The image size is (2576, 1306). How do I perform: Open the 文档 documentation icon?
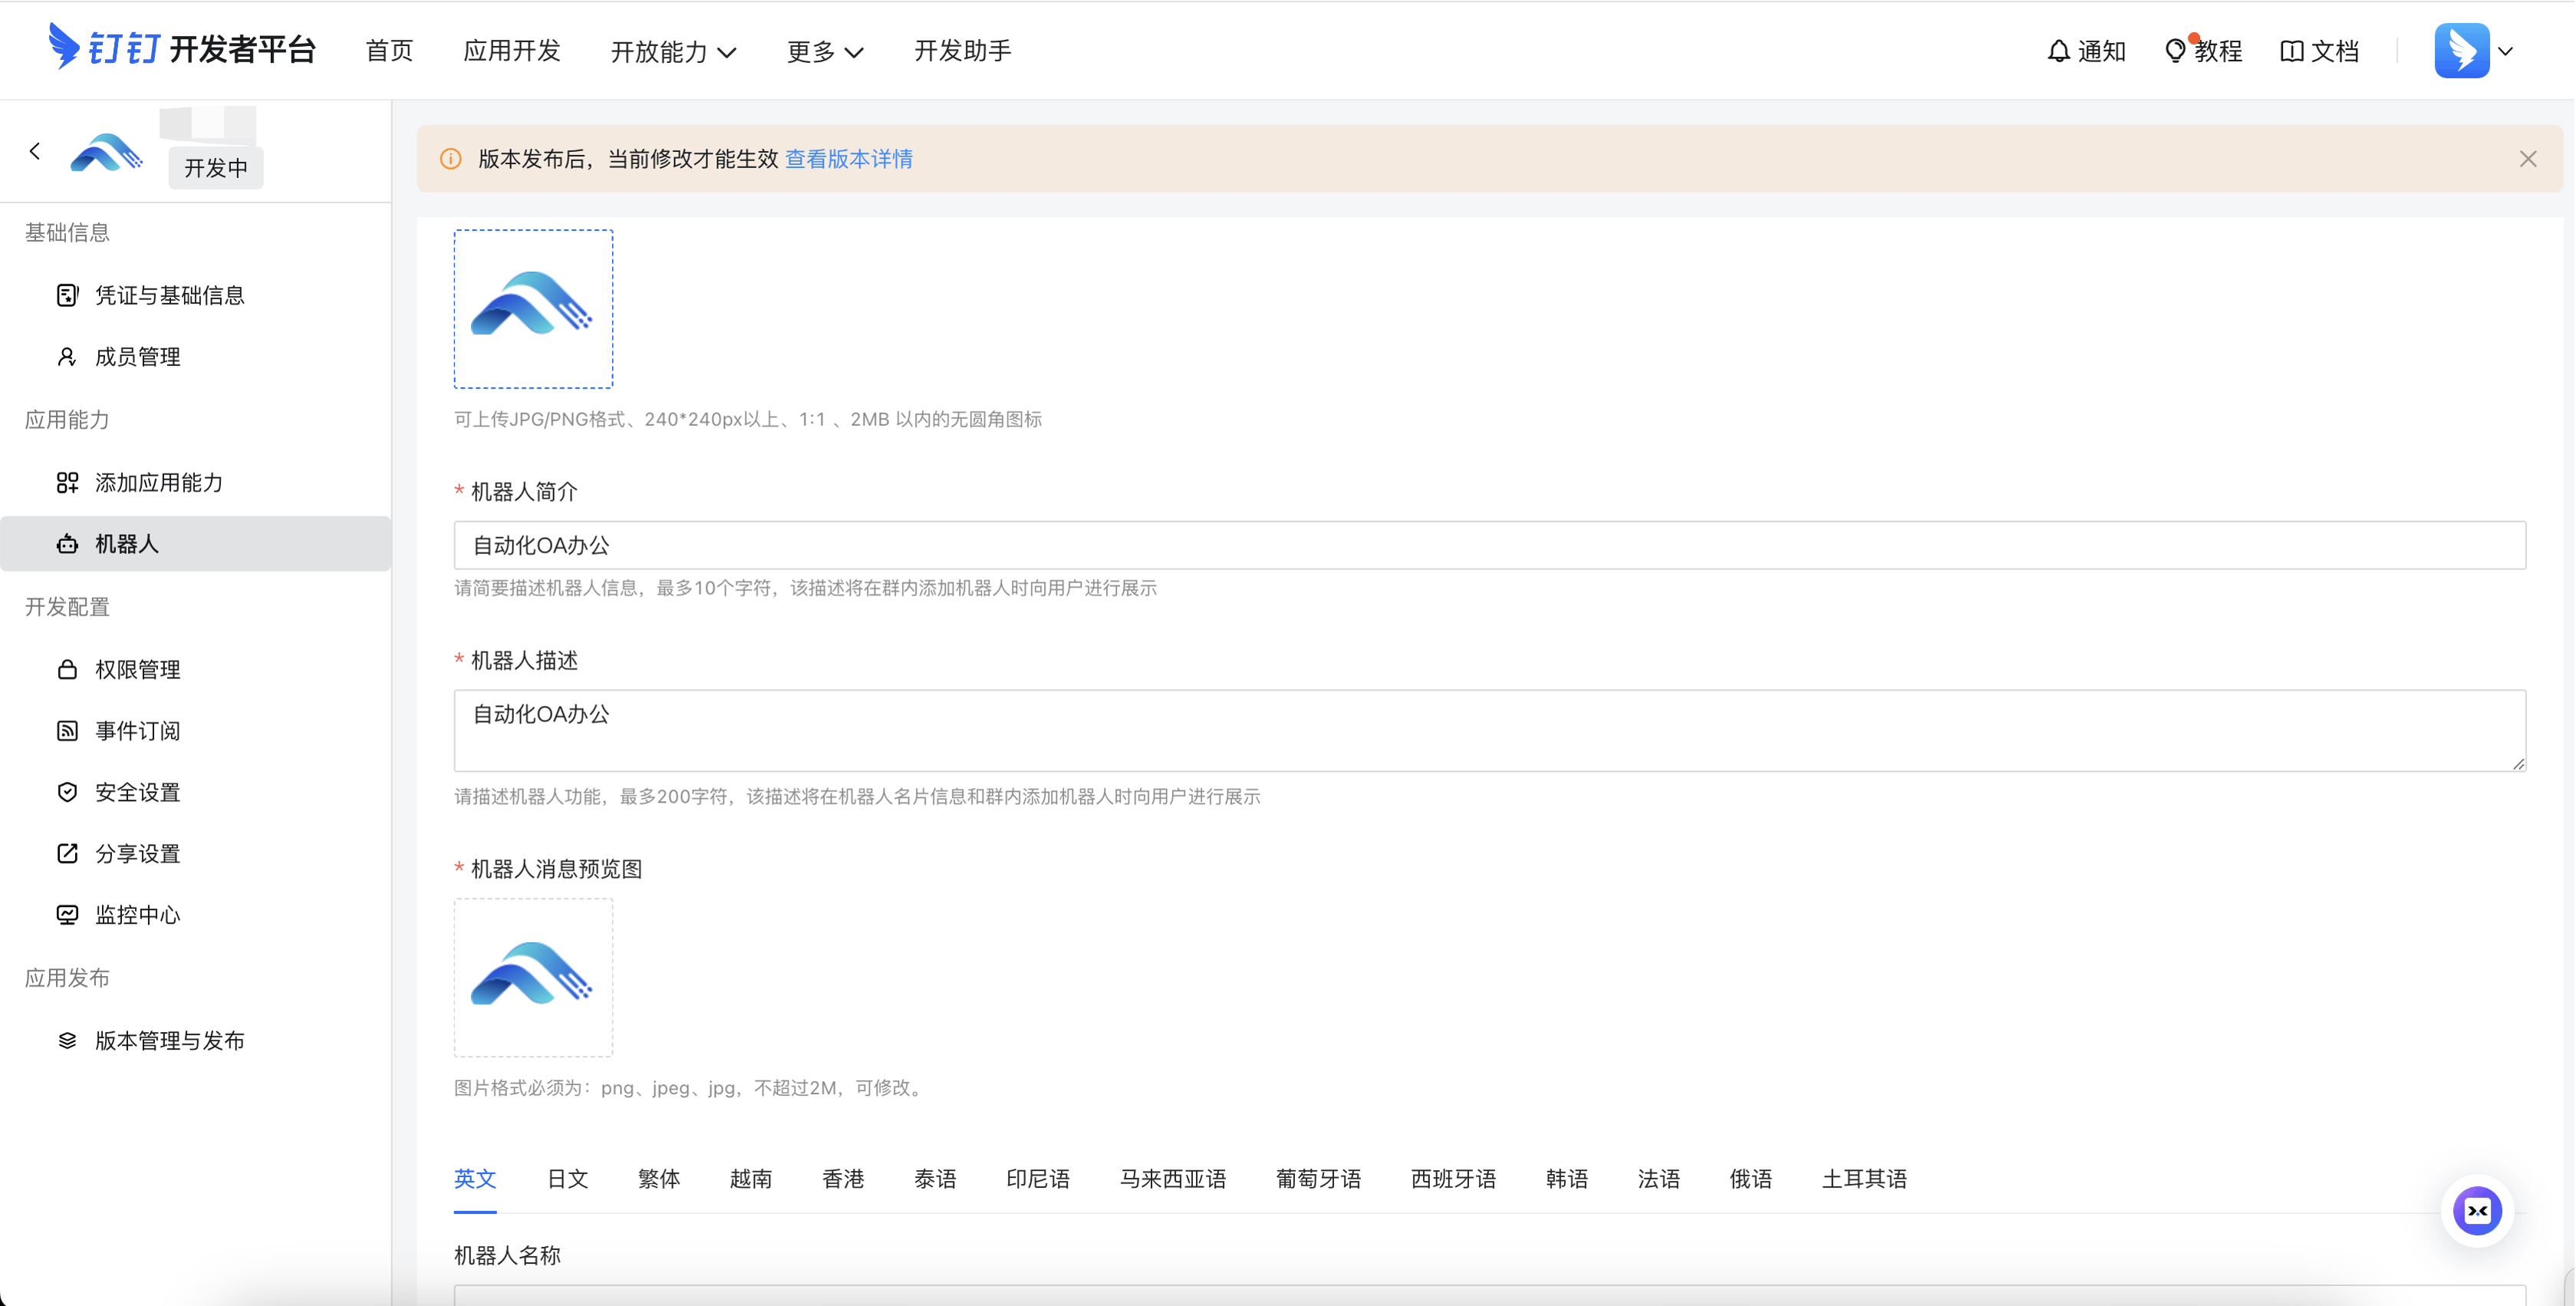click(x=2320, y=50)
